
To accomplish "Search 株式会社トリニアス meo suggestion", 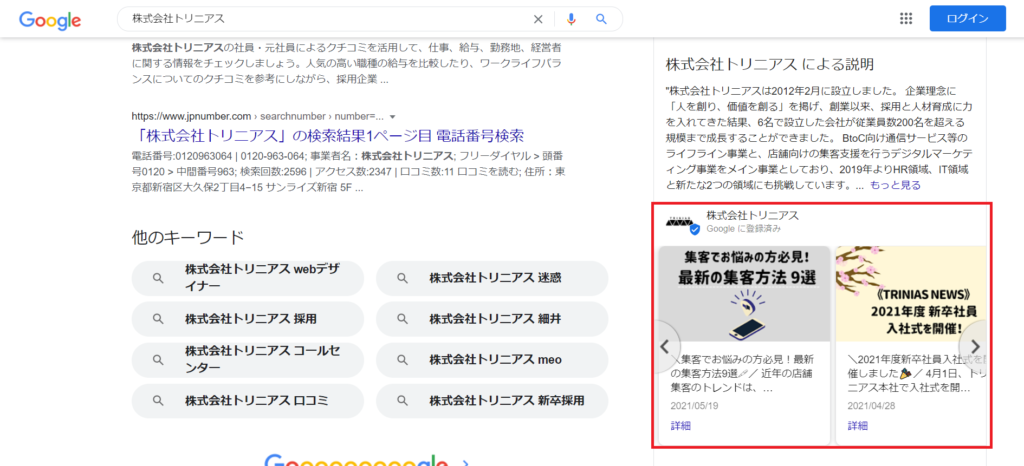I will coord(492,360).
